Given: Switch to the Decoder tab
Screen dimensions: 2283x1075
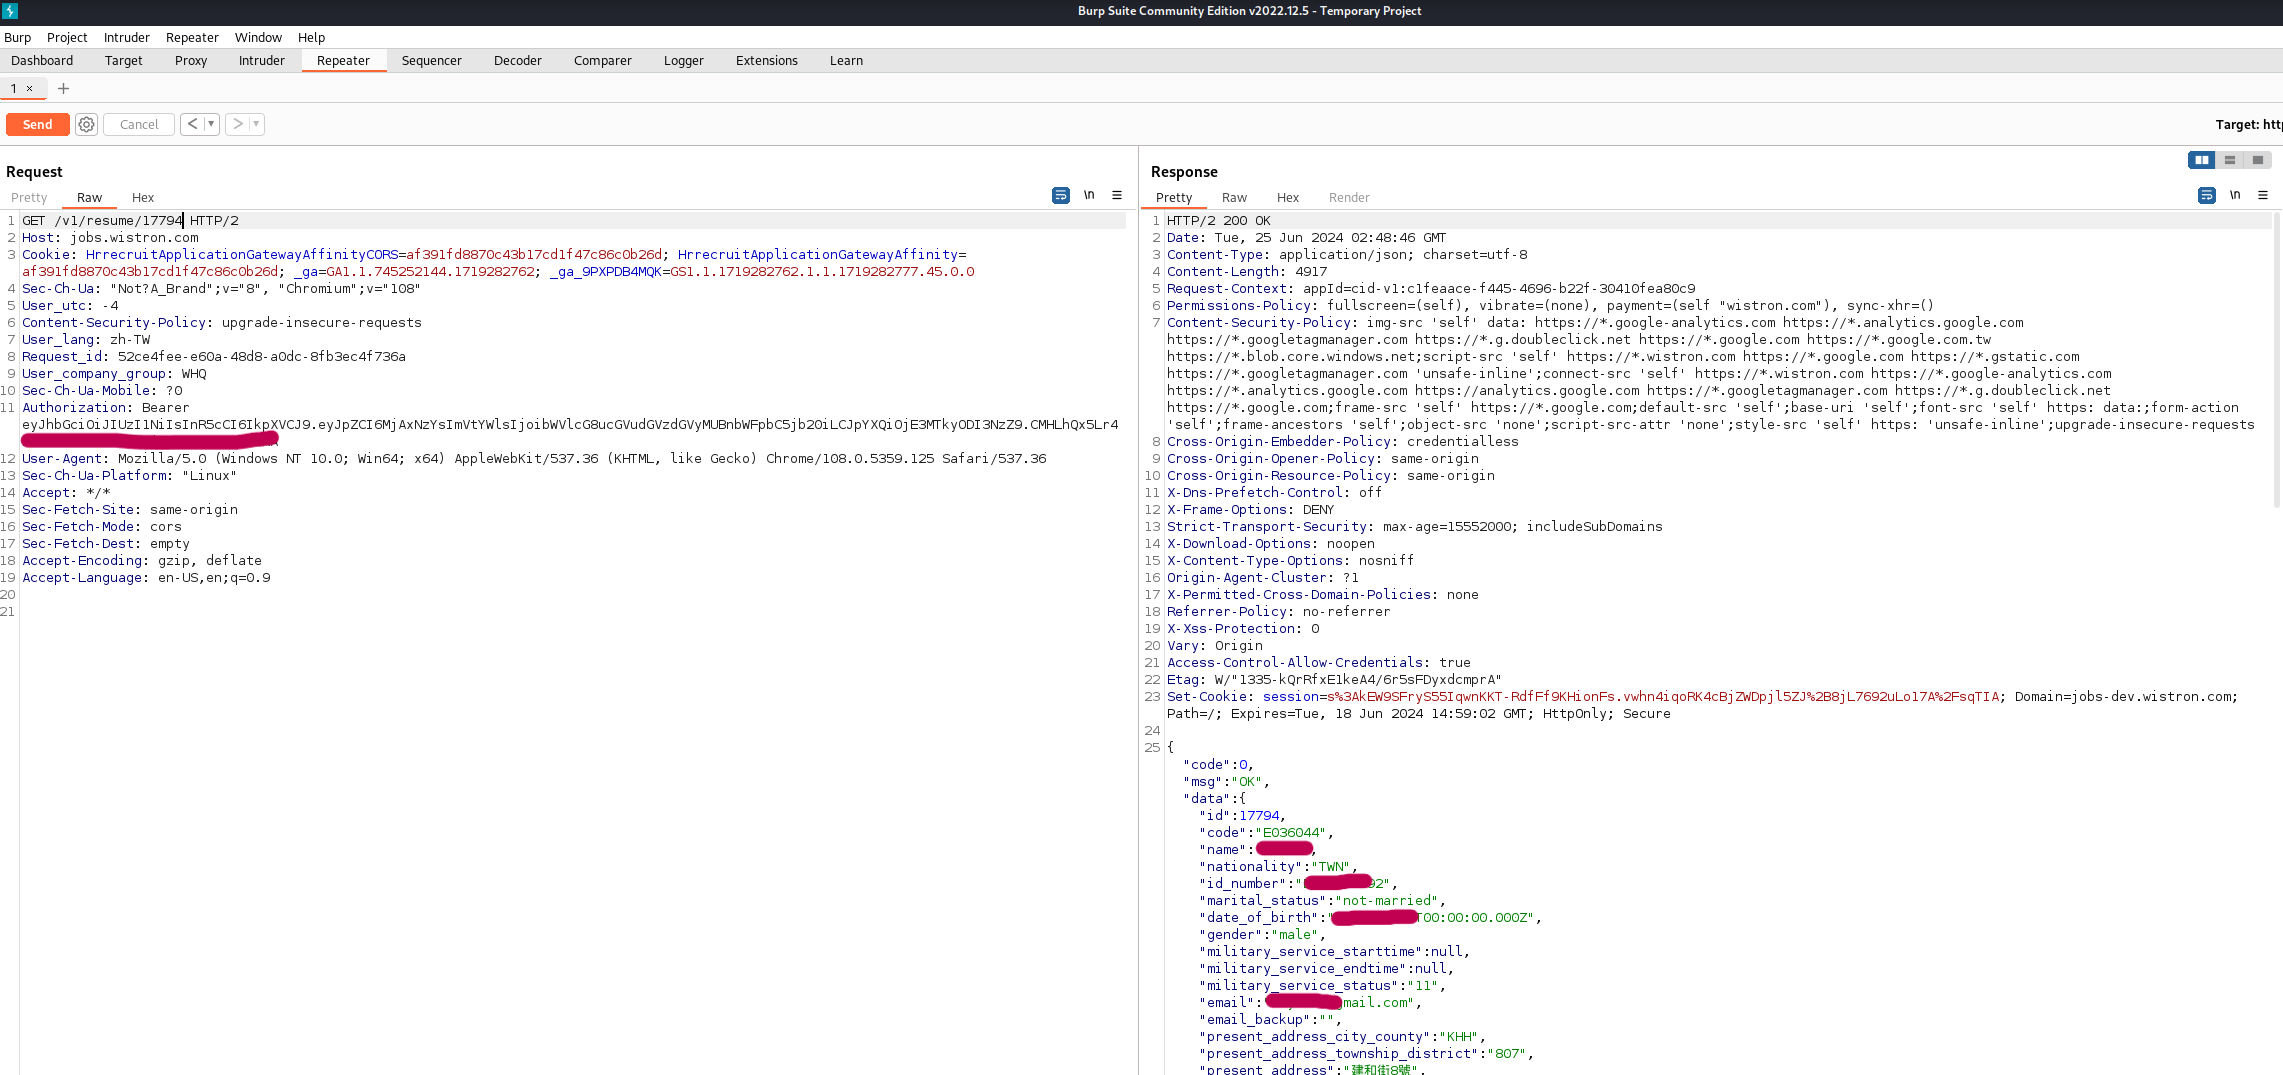Looking at the screenshot, I should pos(518,60).
